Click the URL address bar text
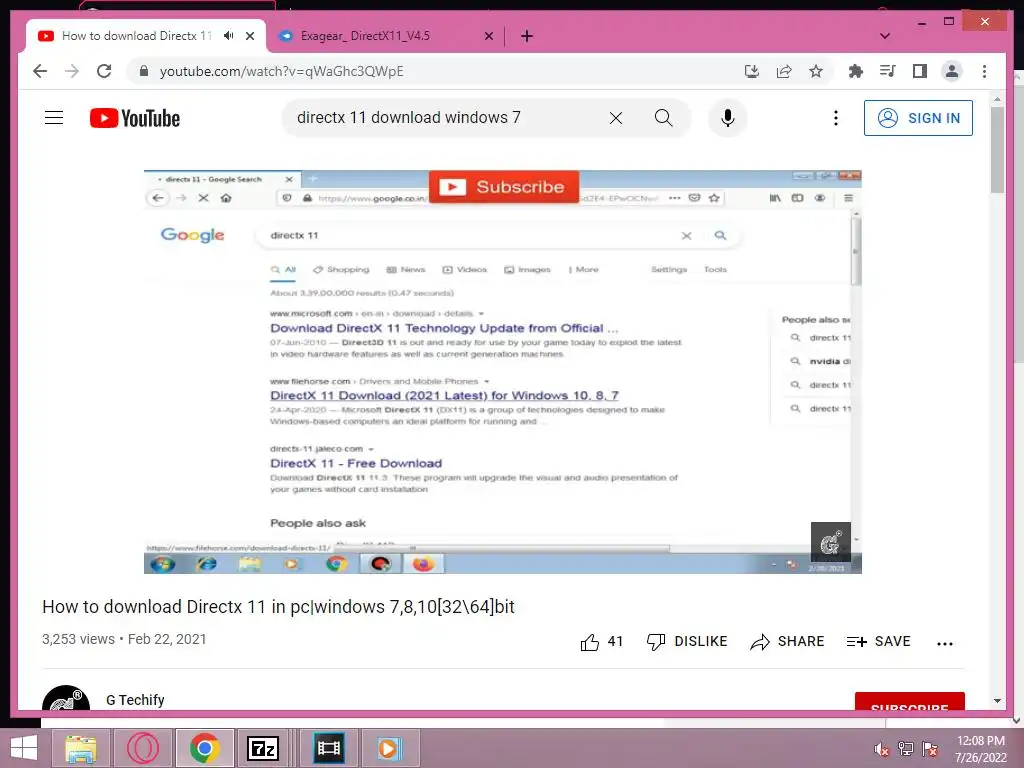Screen dimensions: 1024x768 281,71
